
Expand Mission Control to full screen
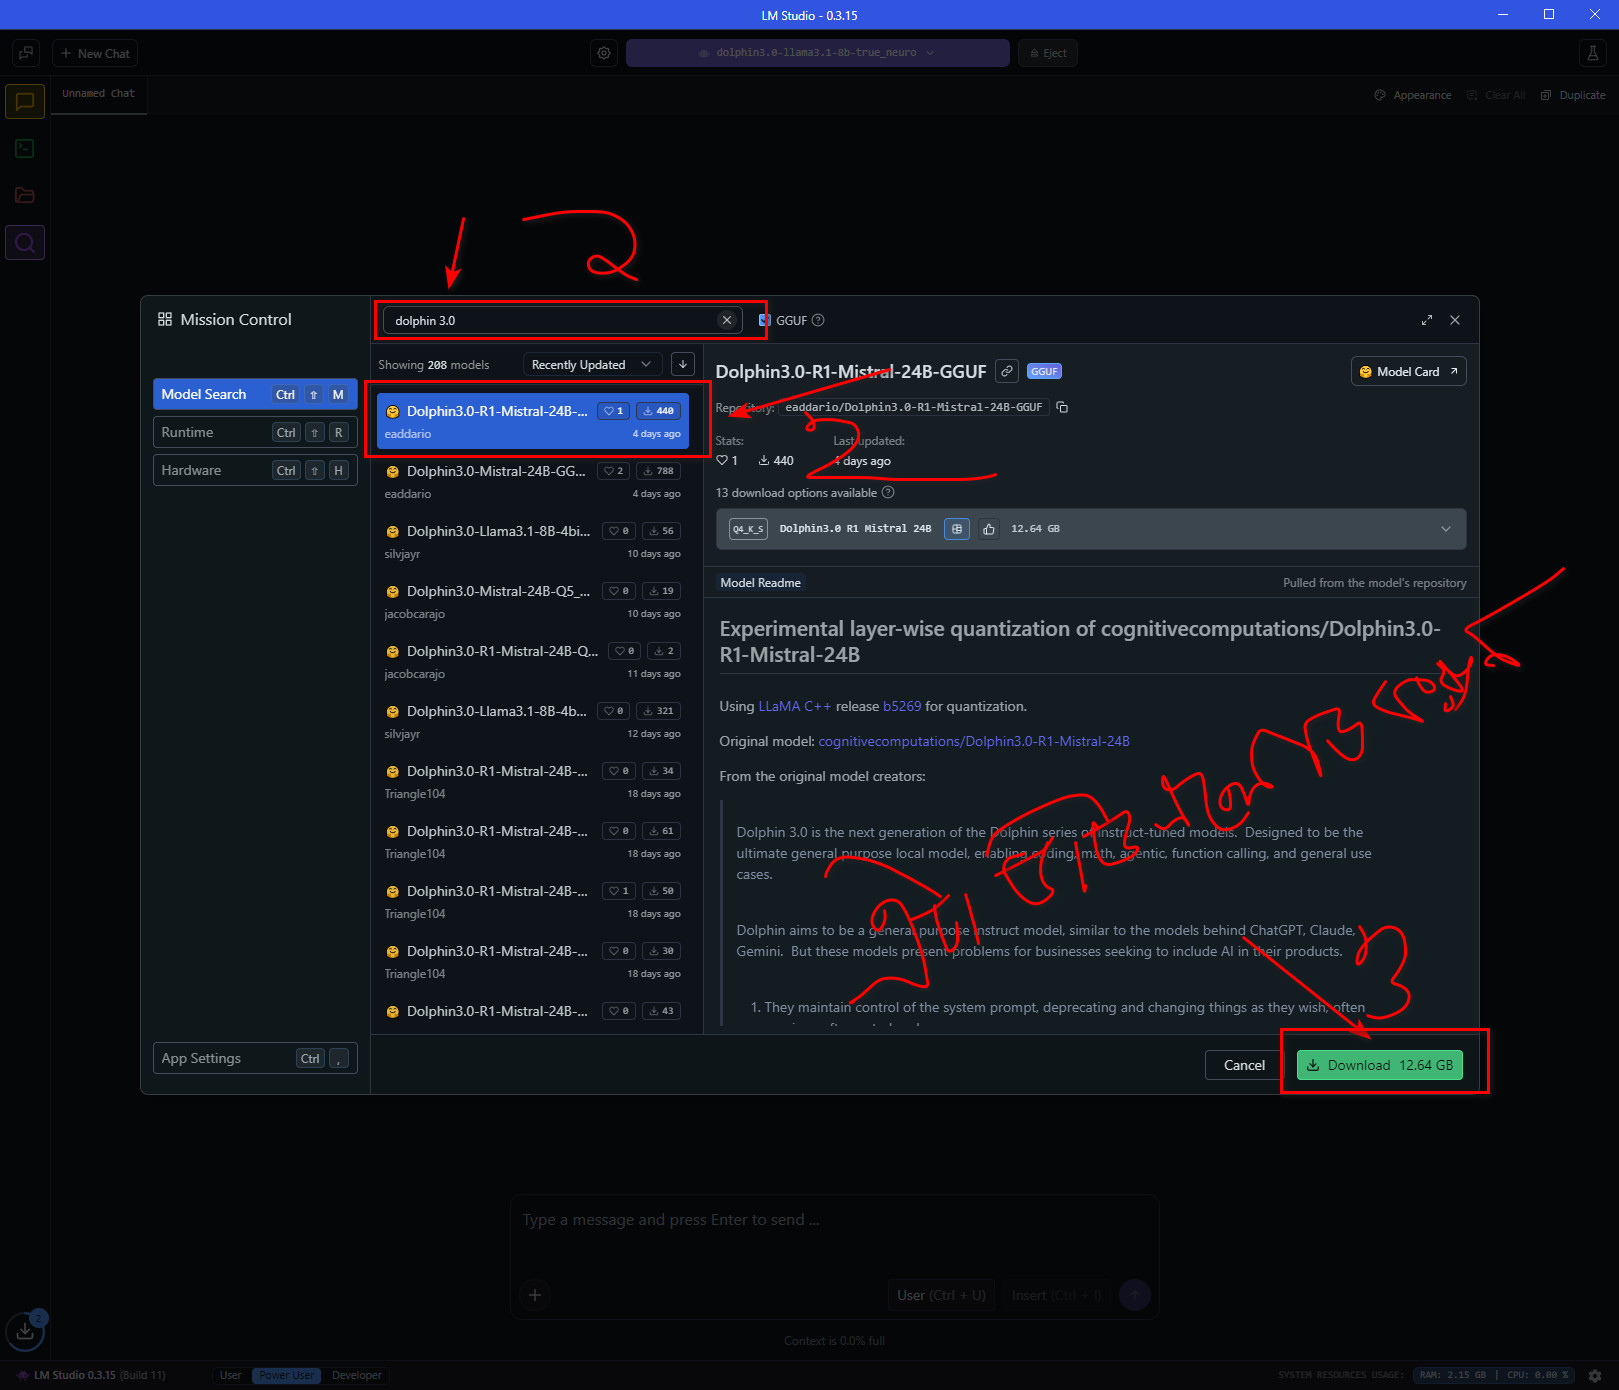[1426, 320]
